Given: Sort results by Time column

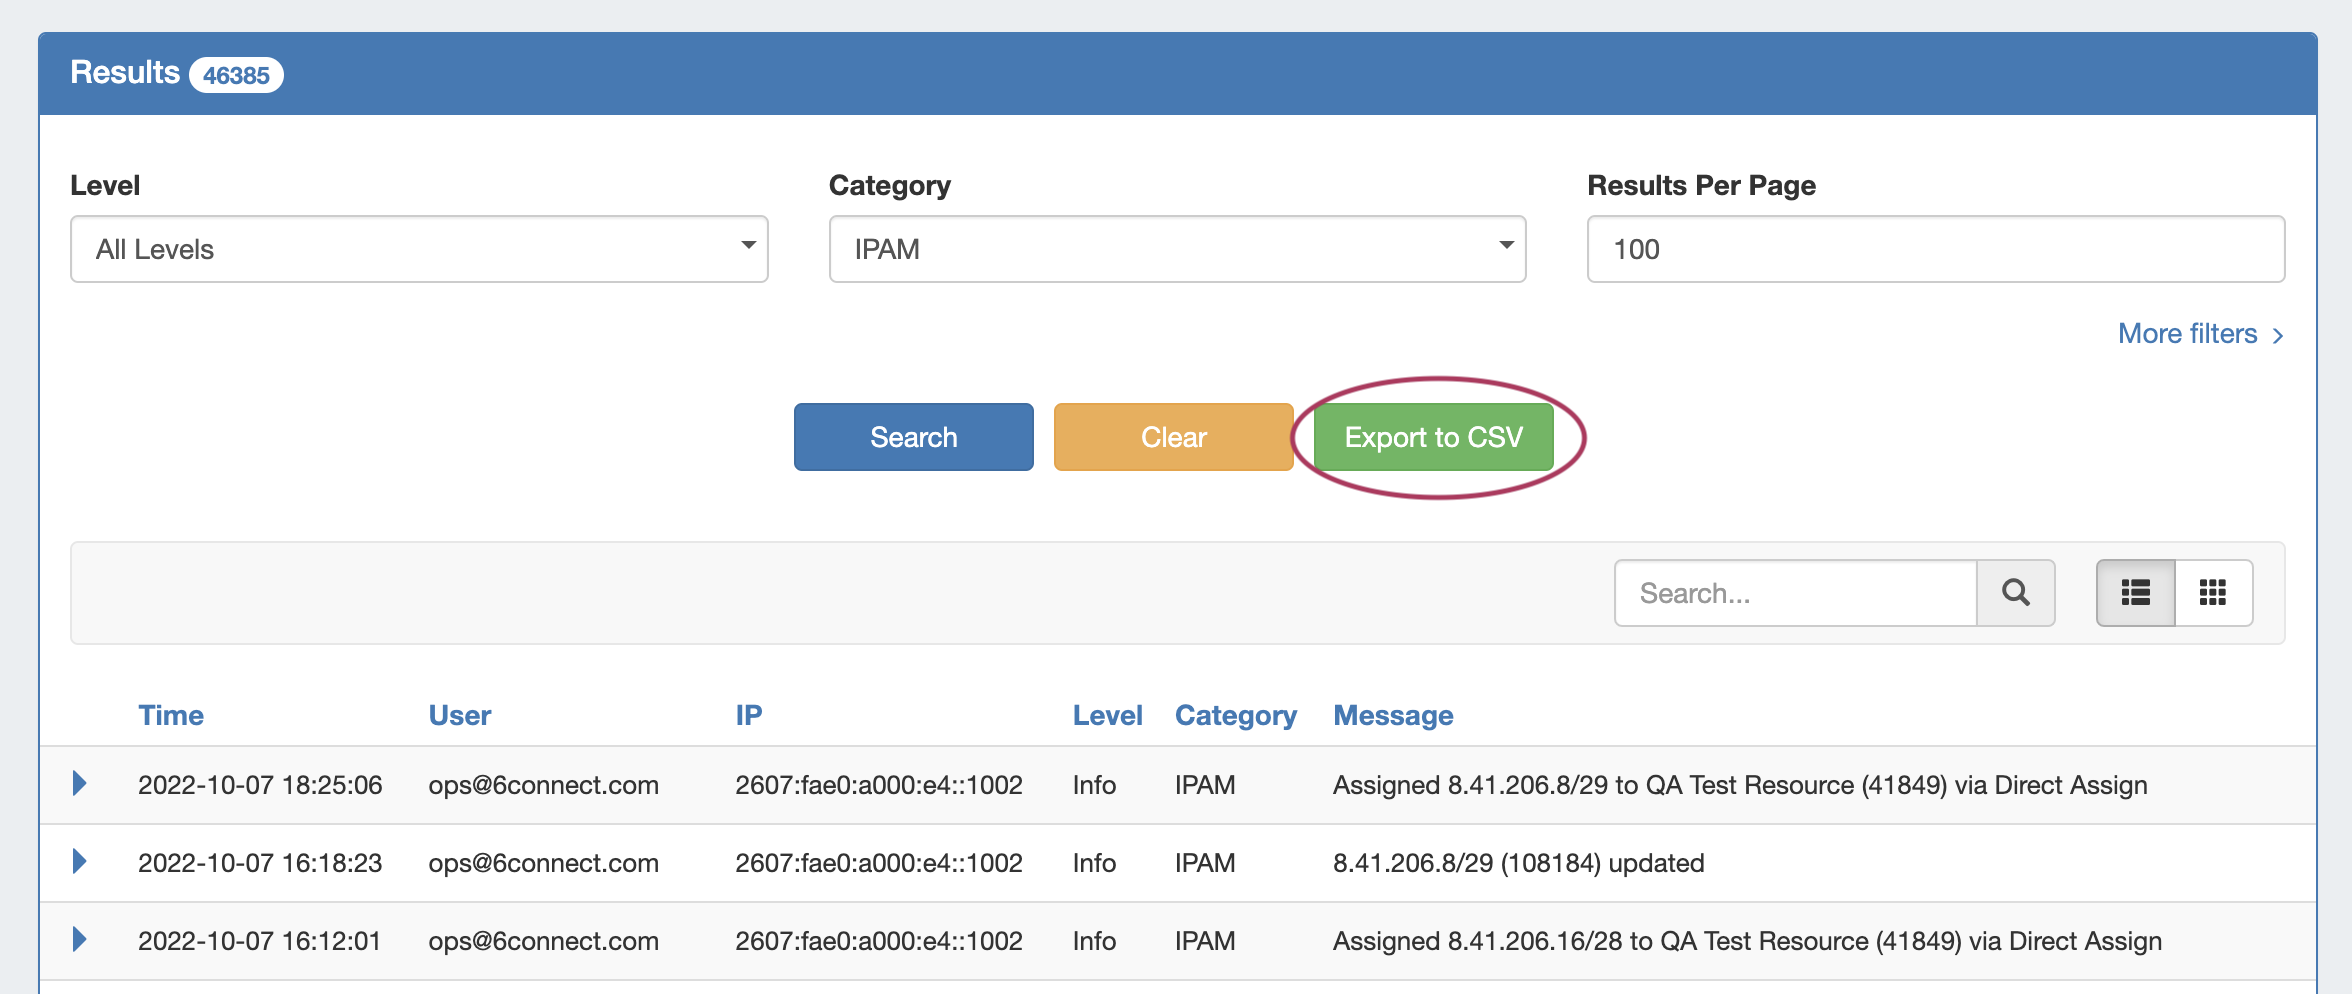Looking at the screenshot, I should coord(171,715).
